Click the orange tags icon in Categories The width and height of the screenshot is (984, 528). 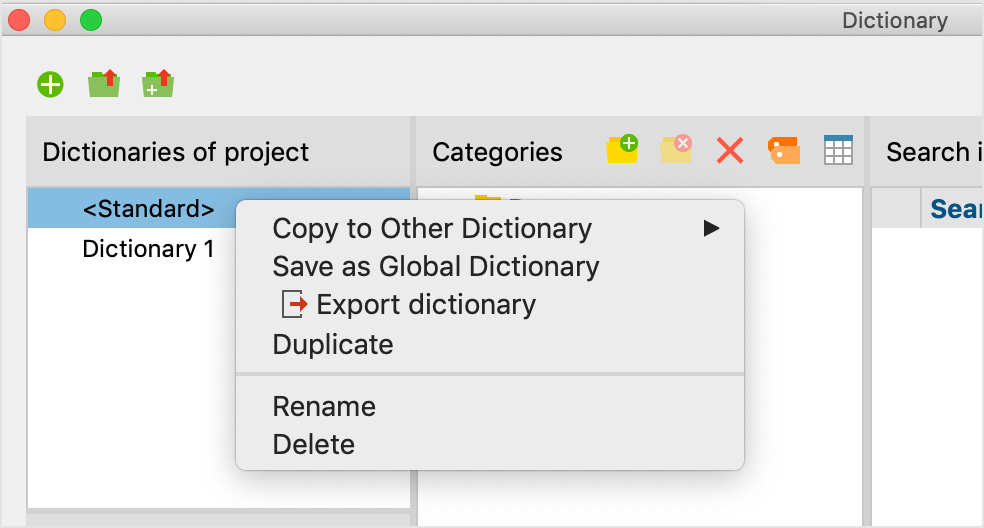pyautogui.click(x=784, y=151)
